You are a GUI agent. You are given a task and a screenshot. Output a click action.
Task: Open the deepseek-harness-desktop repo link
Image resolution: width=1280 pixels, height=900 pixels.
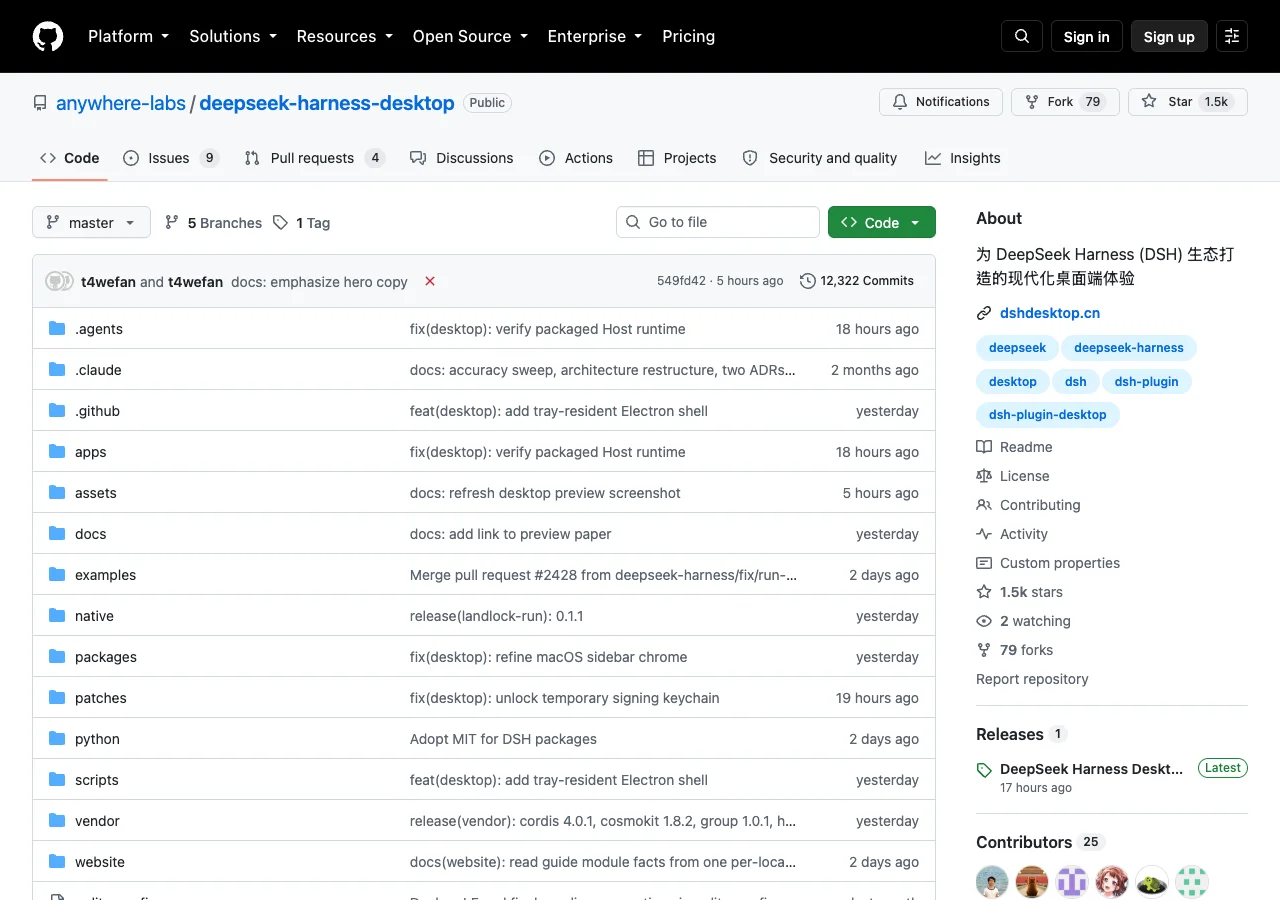327,103
